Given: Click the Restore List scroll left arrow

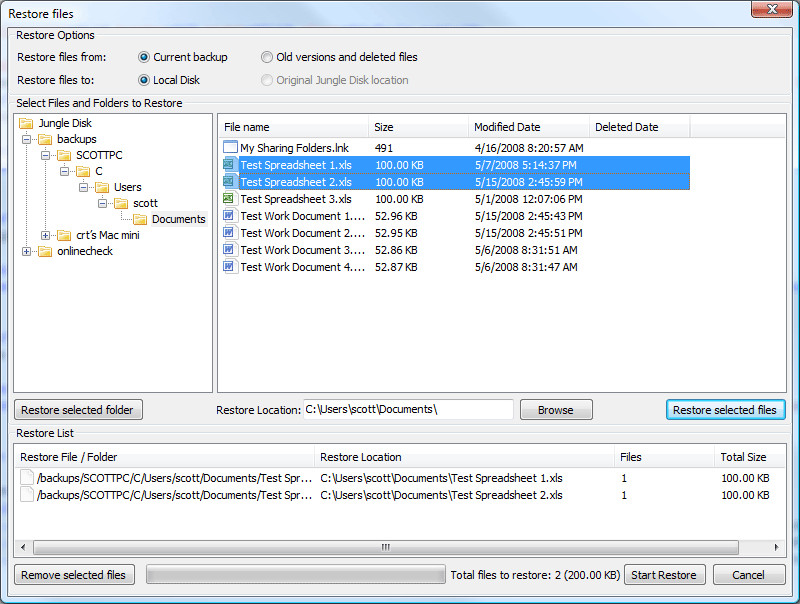Looking at the screenshot, I should coord(23,547).
